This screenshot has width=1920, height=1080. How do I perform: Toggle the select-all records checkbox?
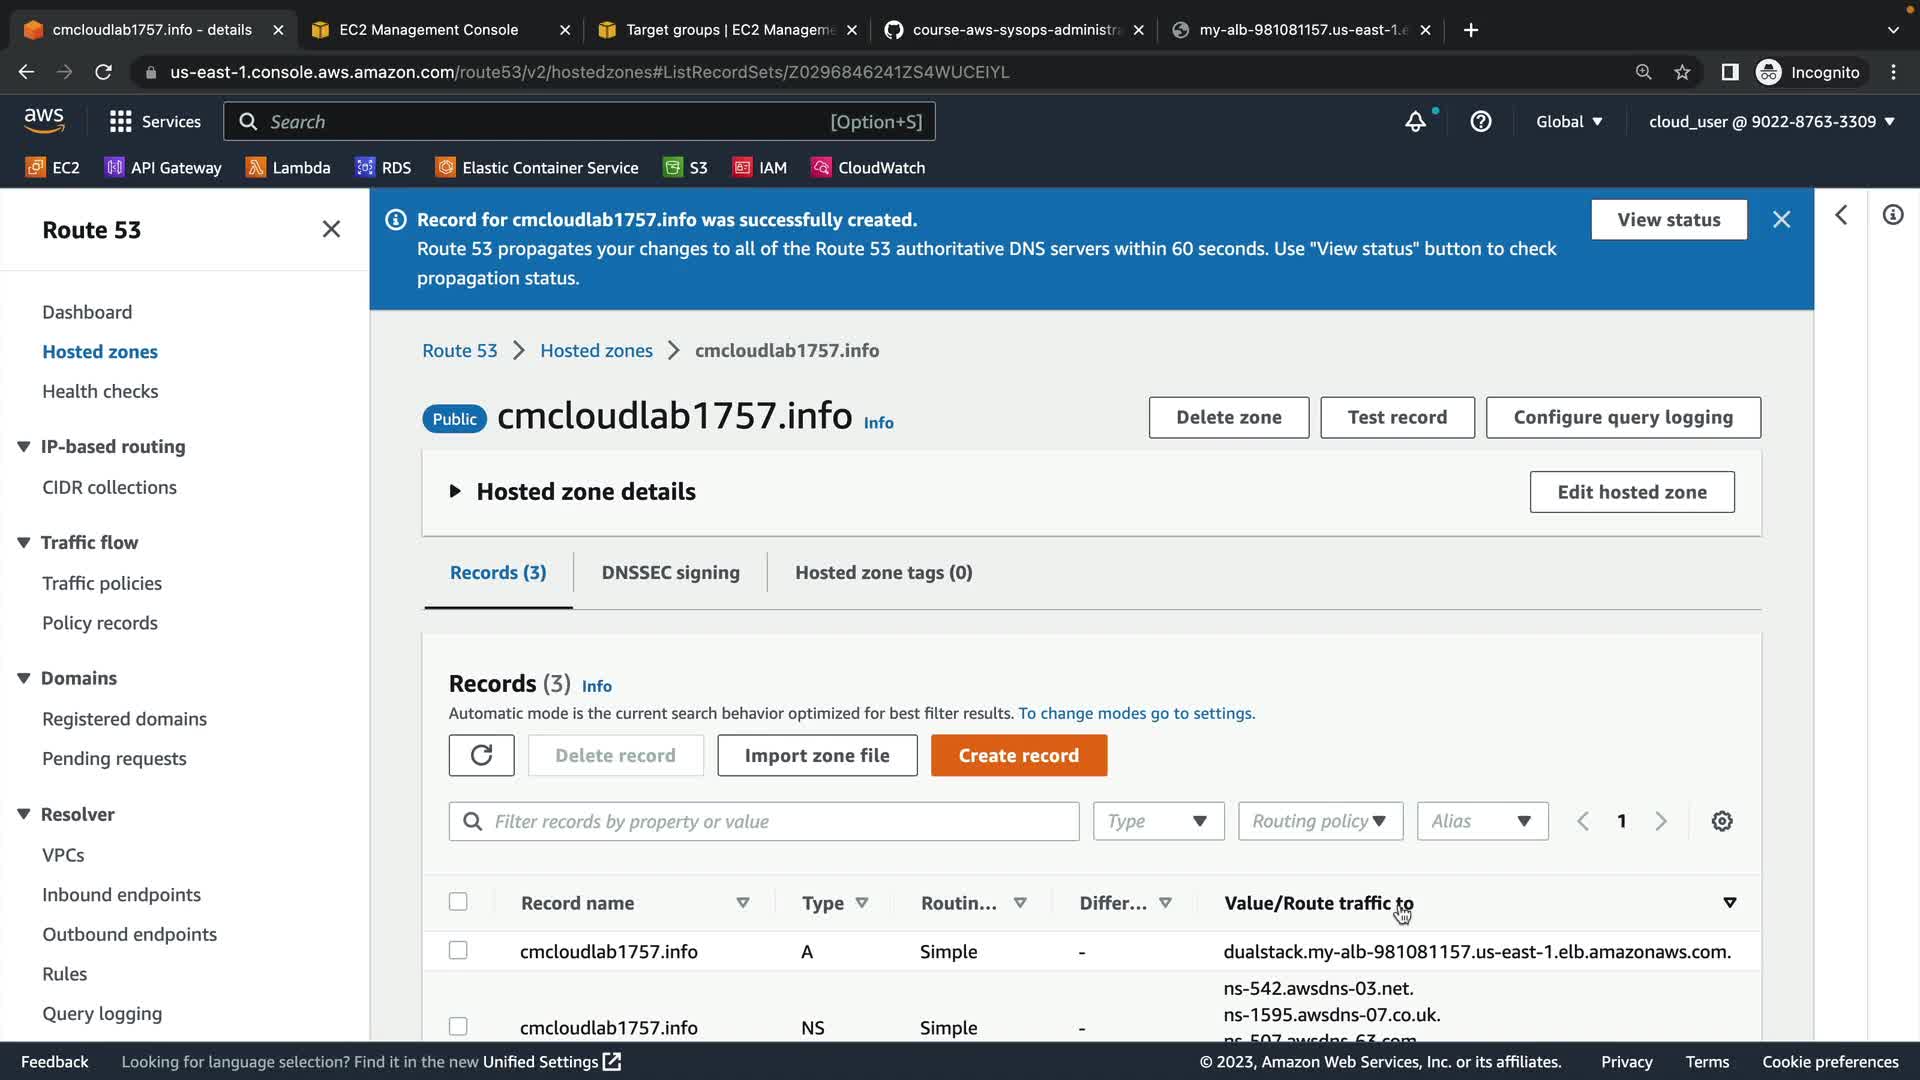click(458, 902)
